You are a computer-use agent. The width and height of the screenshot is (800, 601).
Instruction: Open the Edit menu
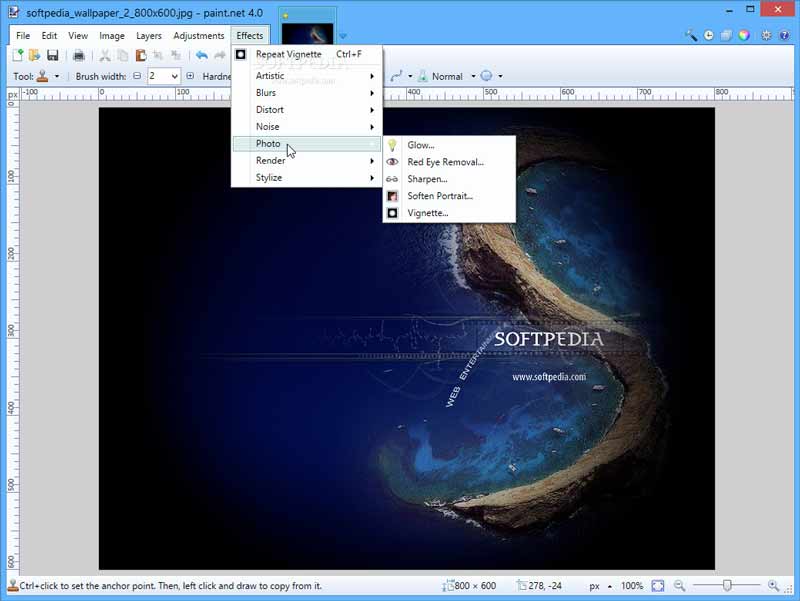click(x=49, y=36)
